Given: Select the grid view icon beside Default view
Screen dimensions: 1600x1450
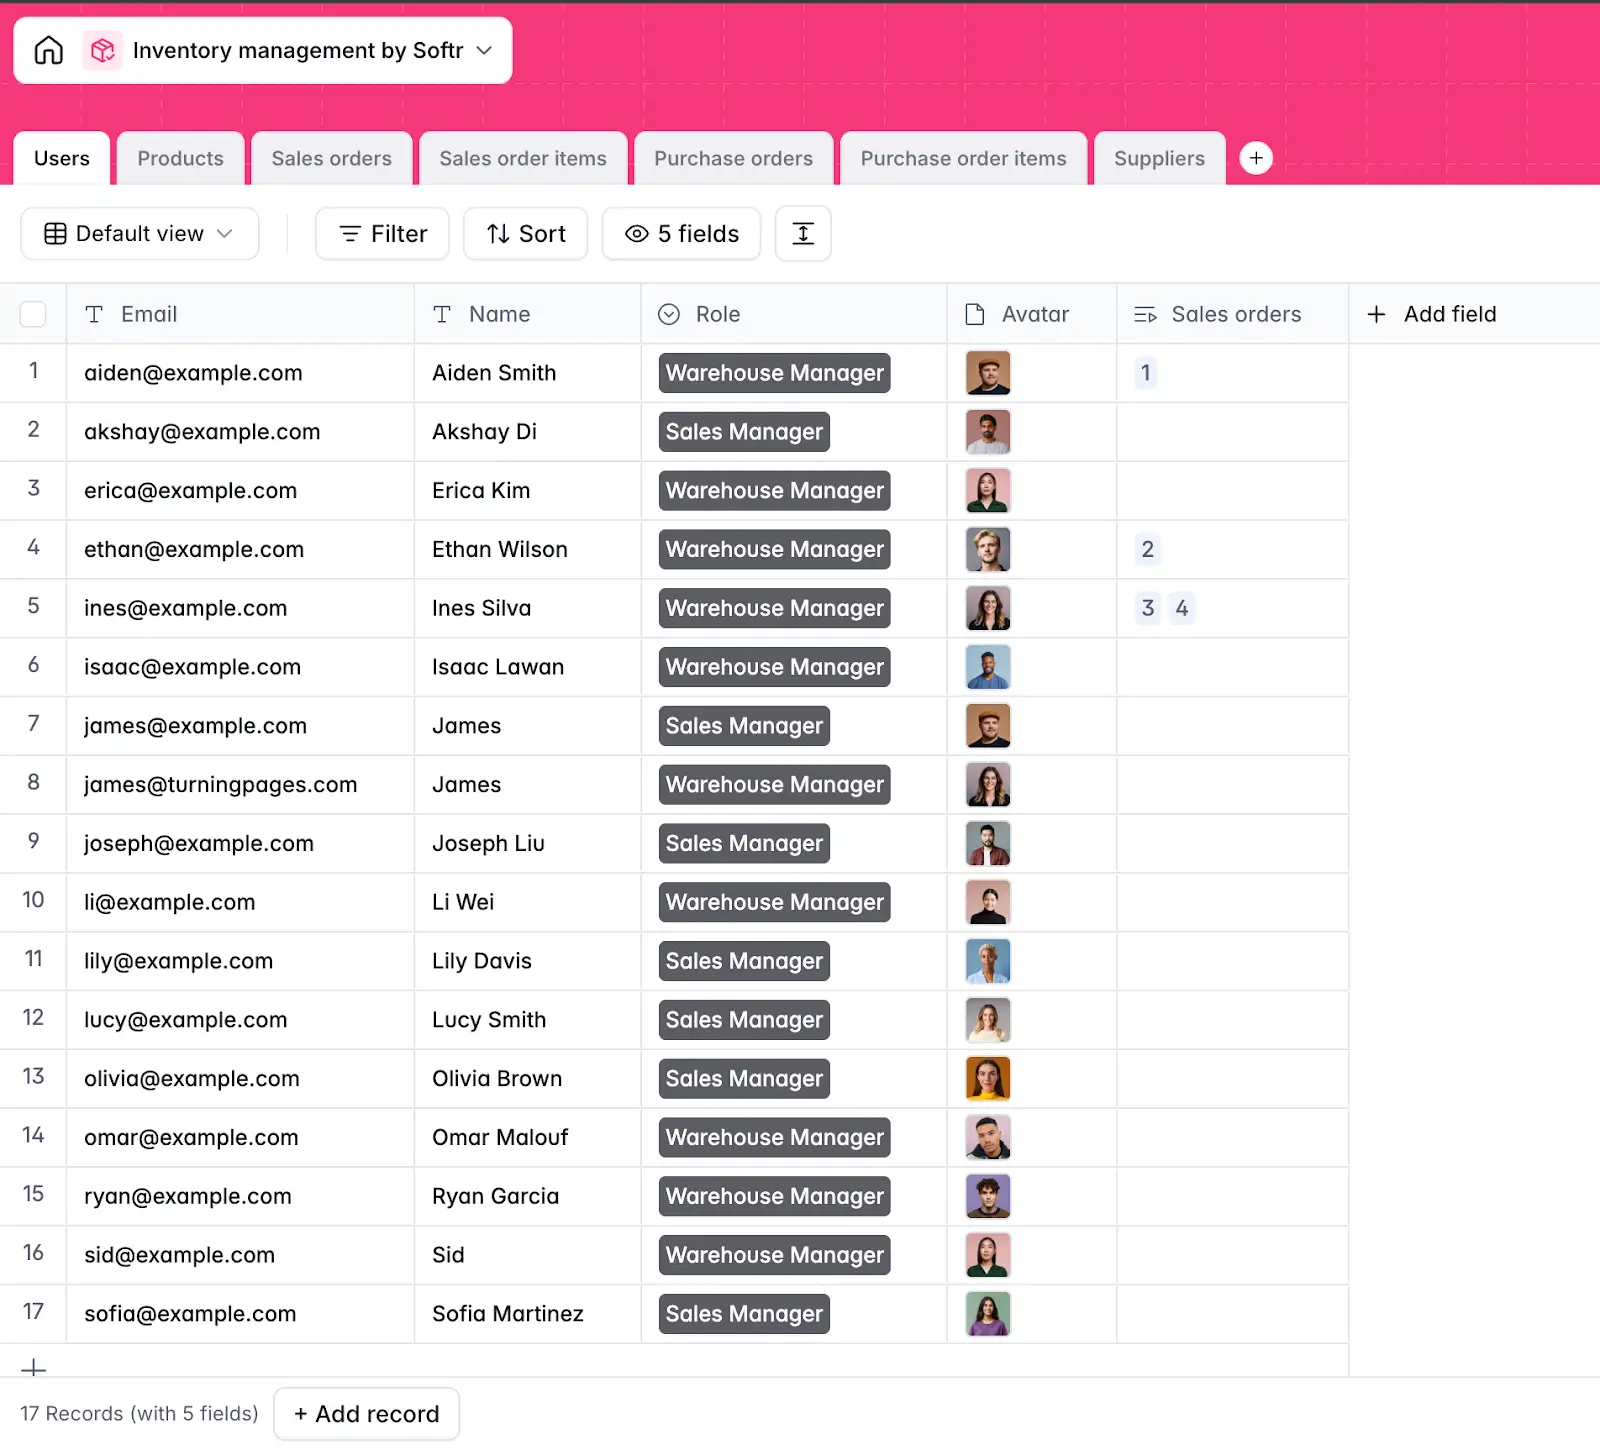Looking at the screenshot, I should [56, 233].
